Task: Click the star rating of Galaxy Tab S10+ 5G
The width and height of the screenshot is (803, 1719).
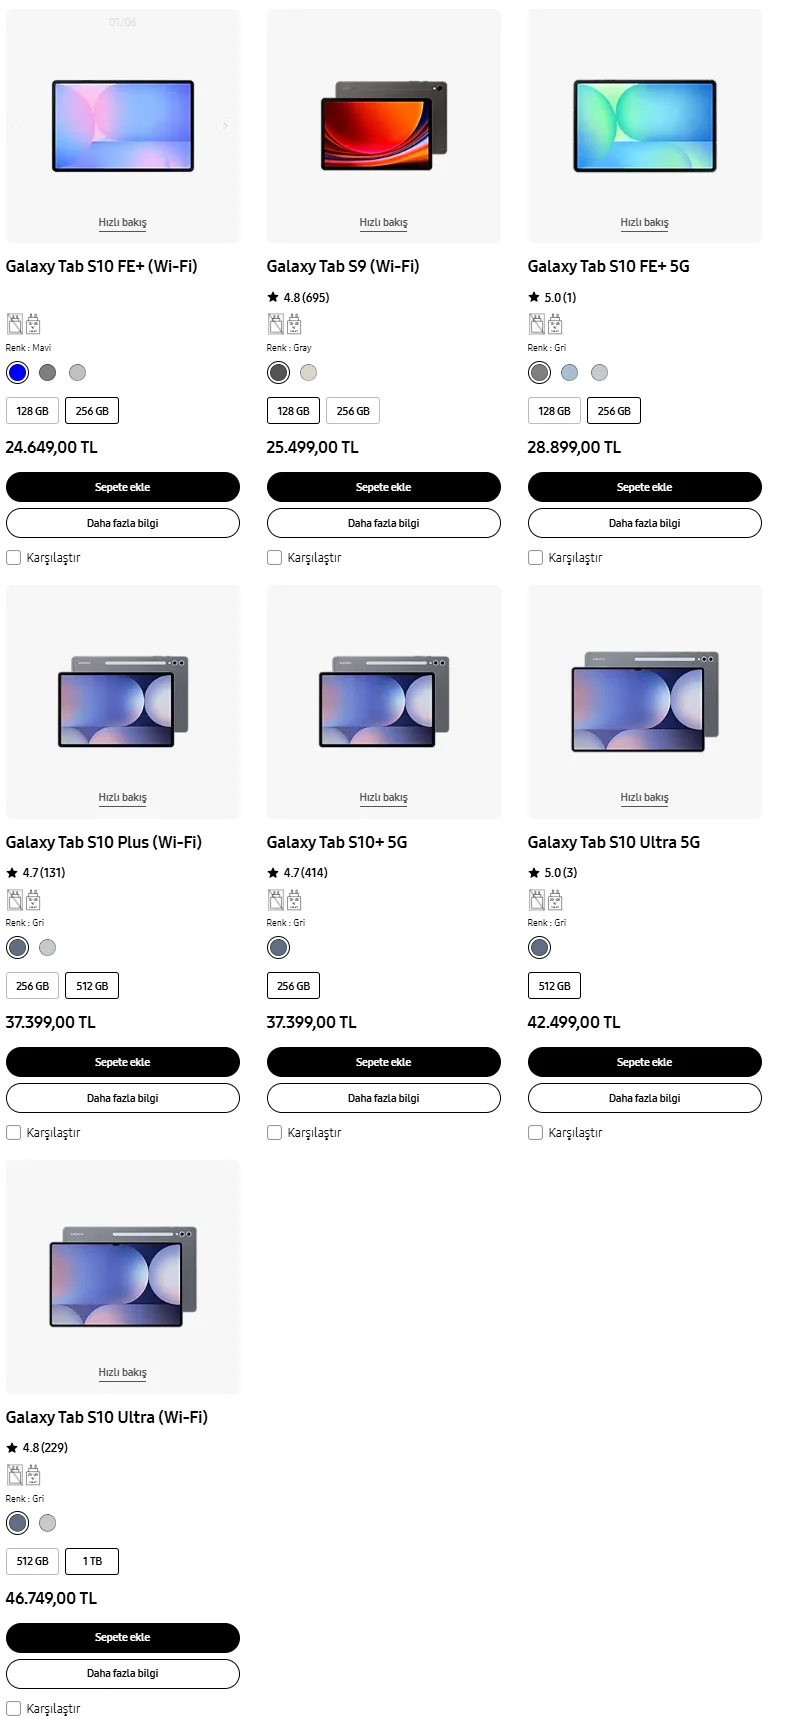Action: (297, 872)
